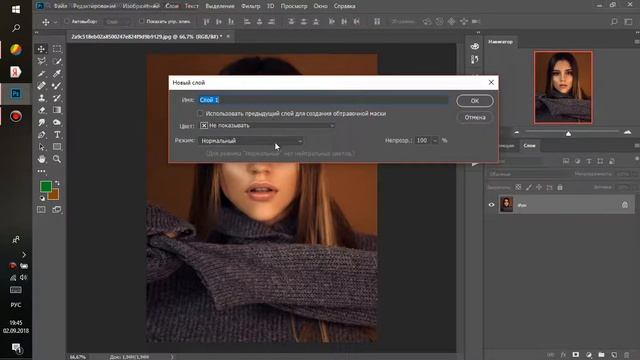Toggle lock image pixels brush icon
This screenshot has width=640, height=360.
pyautogui.click(x=529, y=187)
